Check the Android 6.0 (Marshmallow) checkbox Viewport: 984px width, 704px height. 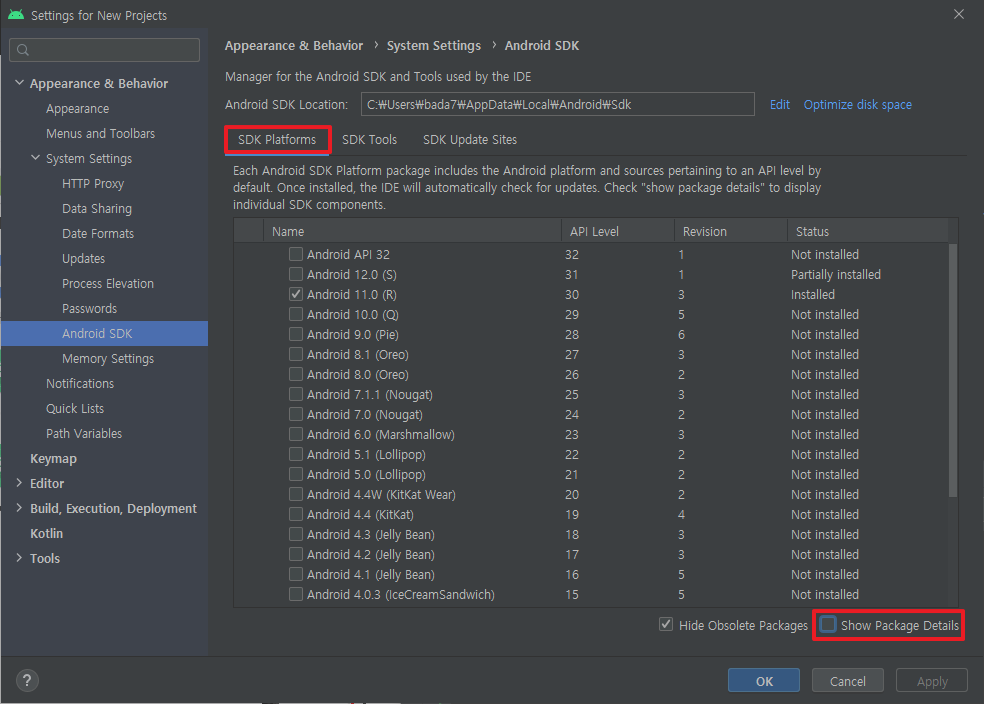point(296,434)
